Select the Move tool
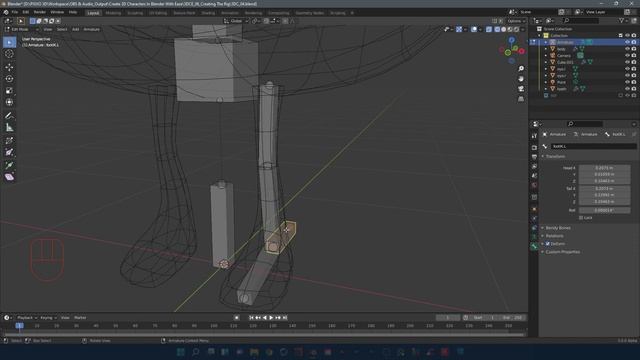The image size is (640, 360). click(x=9, y=67)
